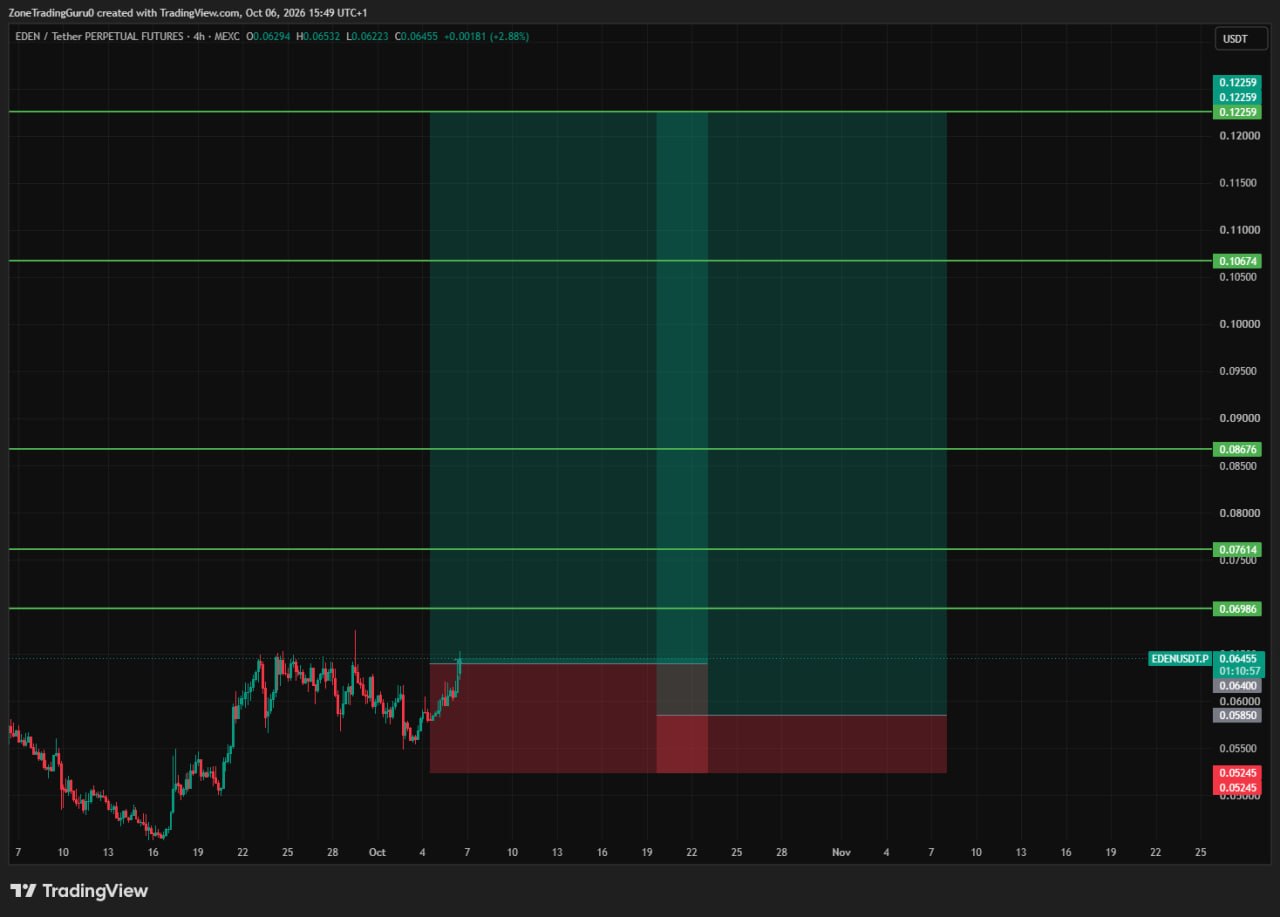Image resolution: width=1280 pixels, height=917 pixels.
Task: Click the 0.11000 price axis tick
Action: [x=1238, y=230]
